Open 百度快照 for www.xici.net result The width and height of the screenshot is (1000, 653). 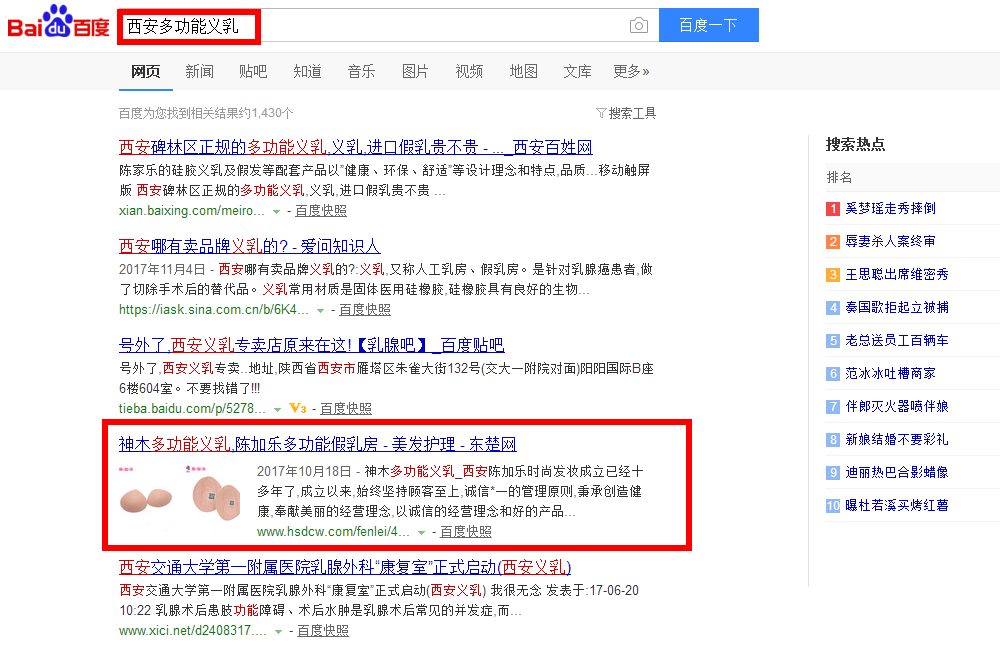coord(323,631)
